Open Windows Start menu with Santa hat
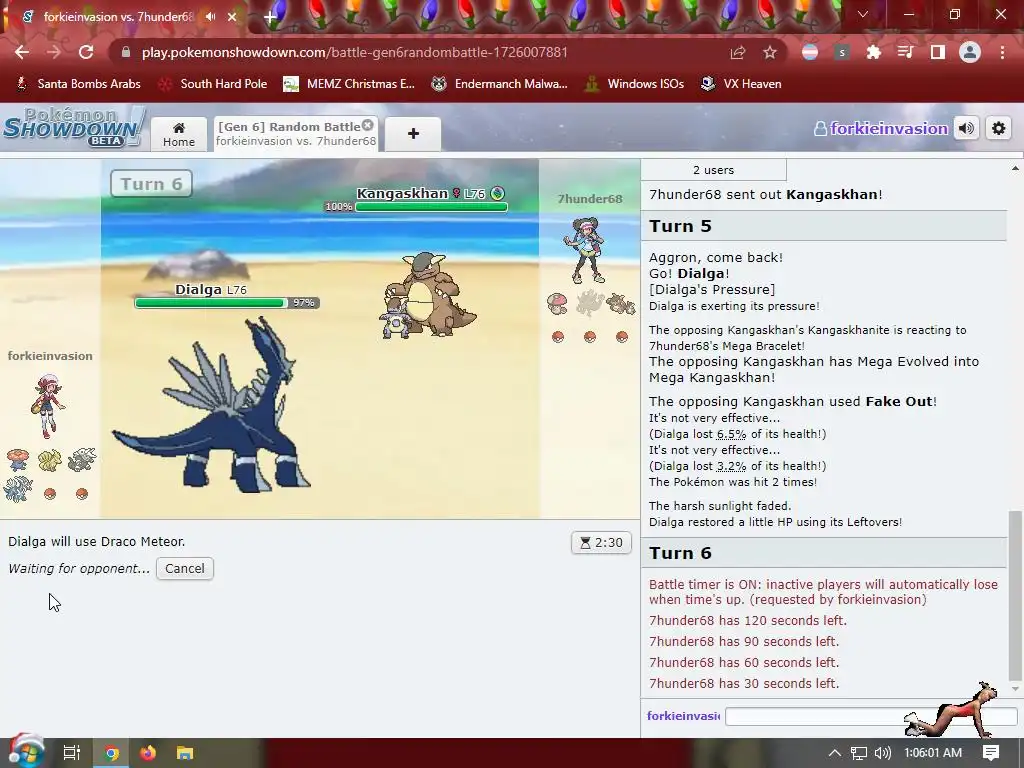Viewport: 1024px width, 768px height. coord(26,753)
